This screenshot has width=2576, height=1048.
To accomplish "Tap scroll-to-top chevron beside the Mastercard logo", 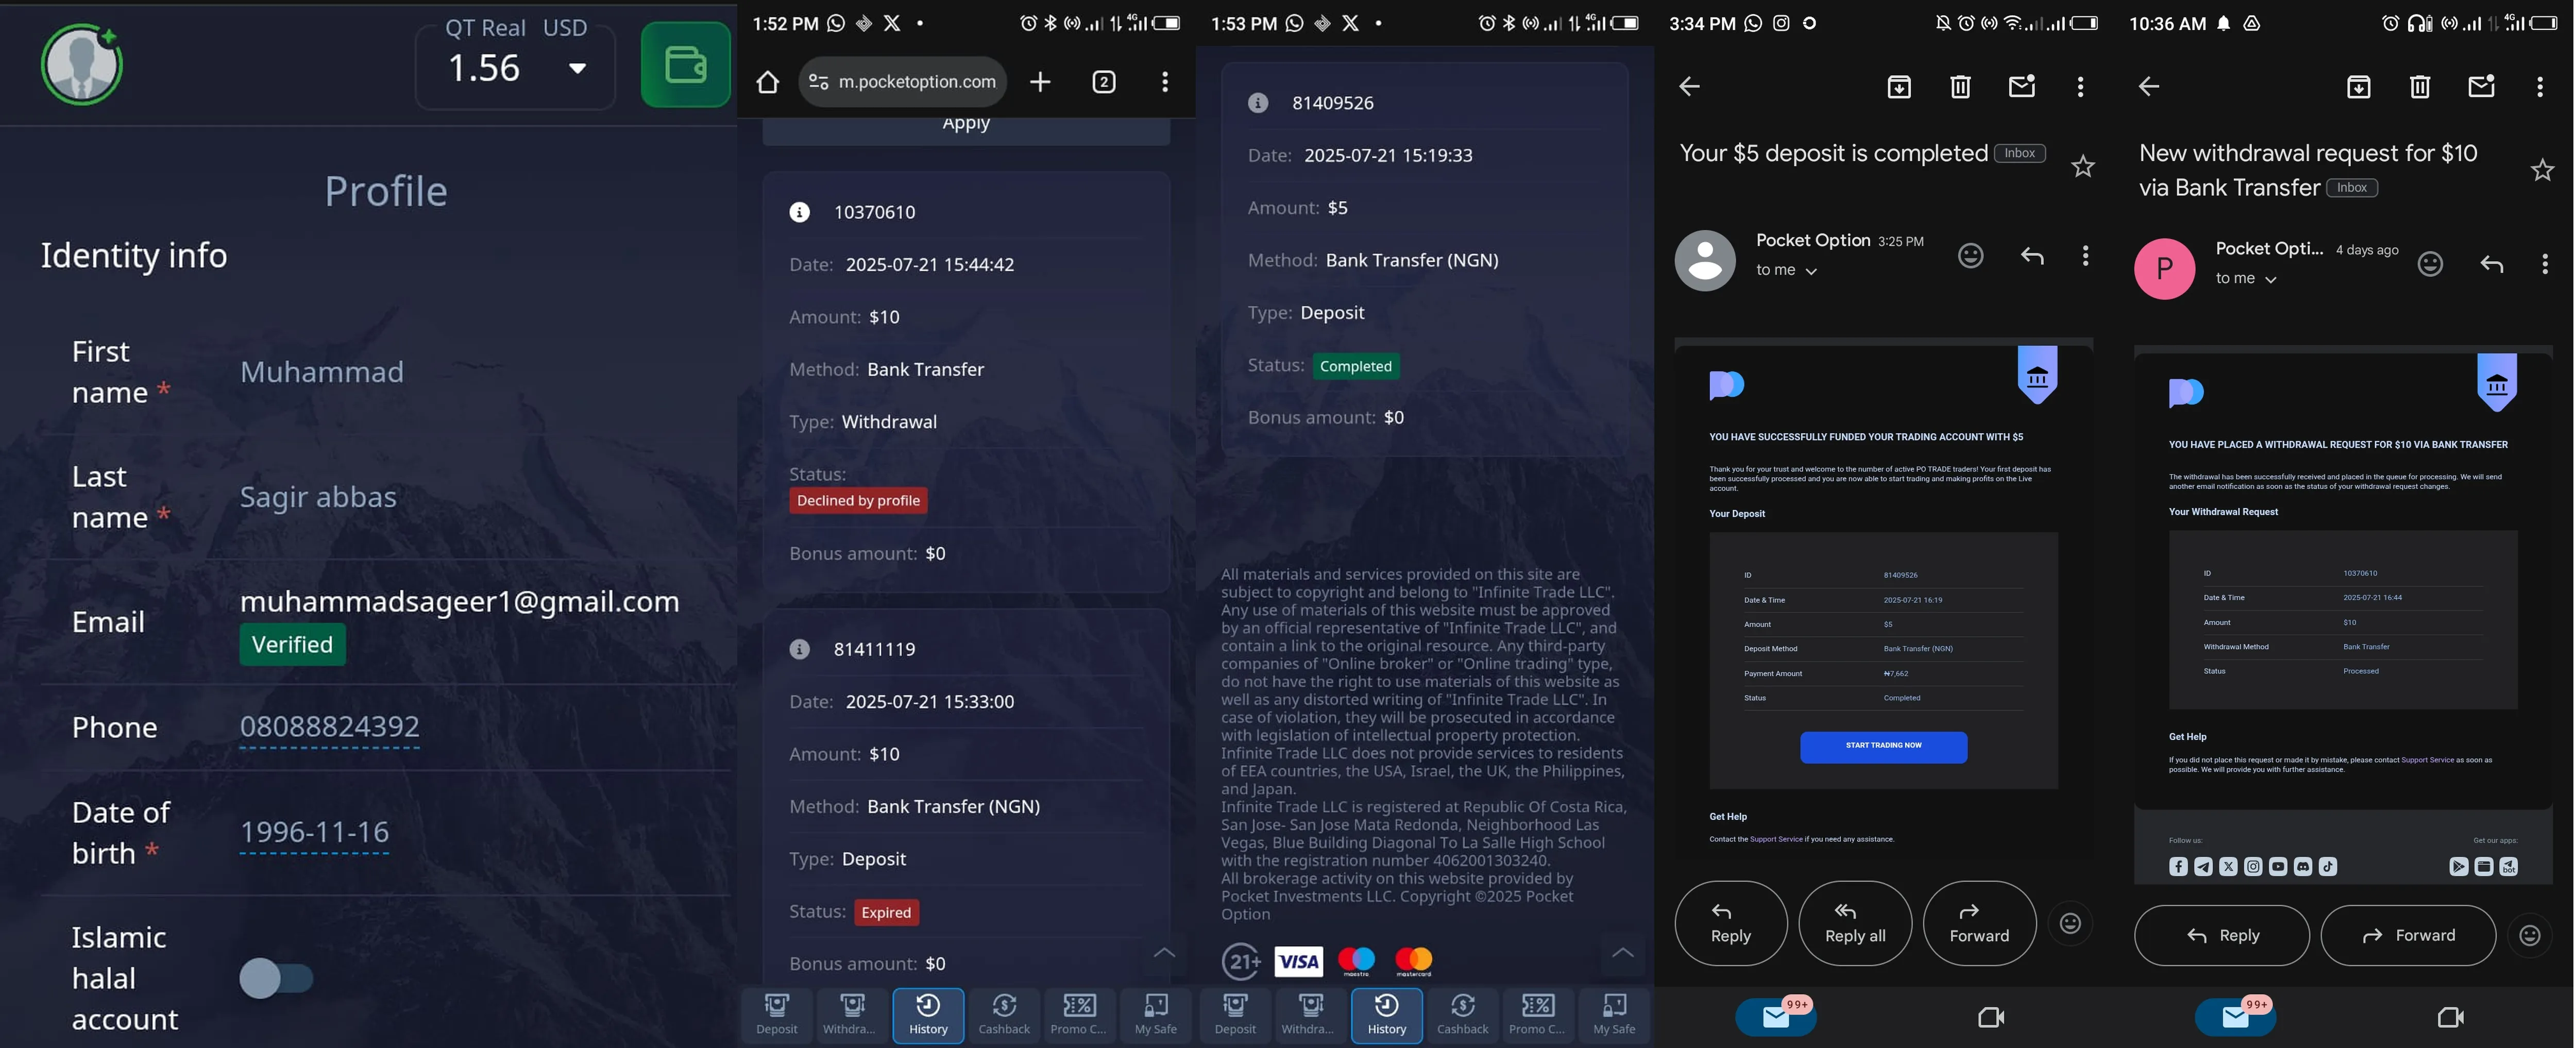I will [1622, 953].
